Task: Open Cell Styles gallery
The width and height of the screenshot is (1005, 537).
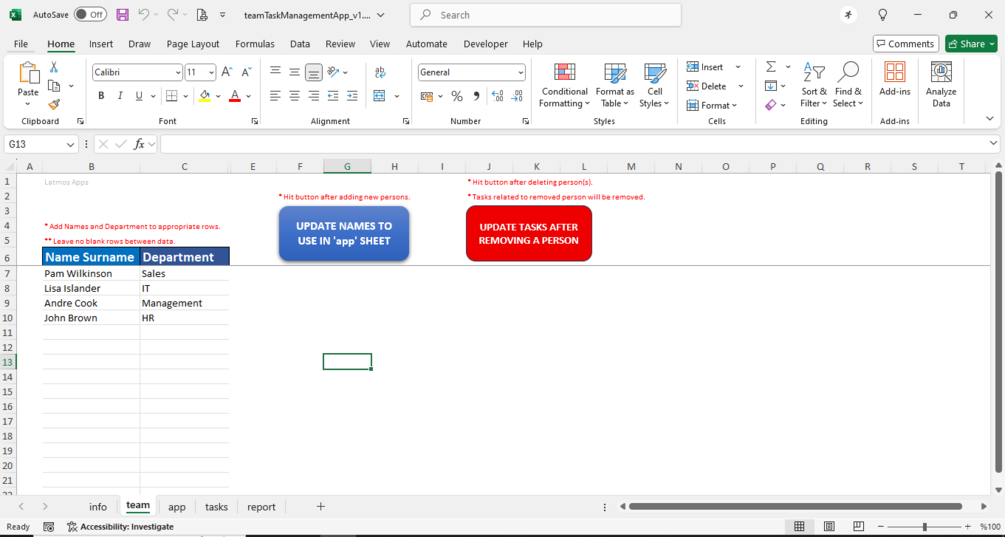Action: pos(654,85)
